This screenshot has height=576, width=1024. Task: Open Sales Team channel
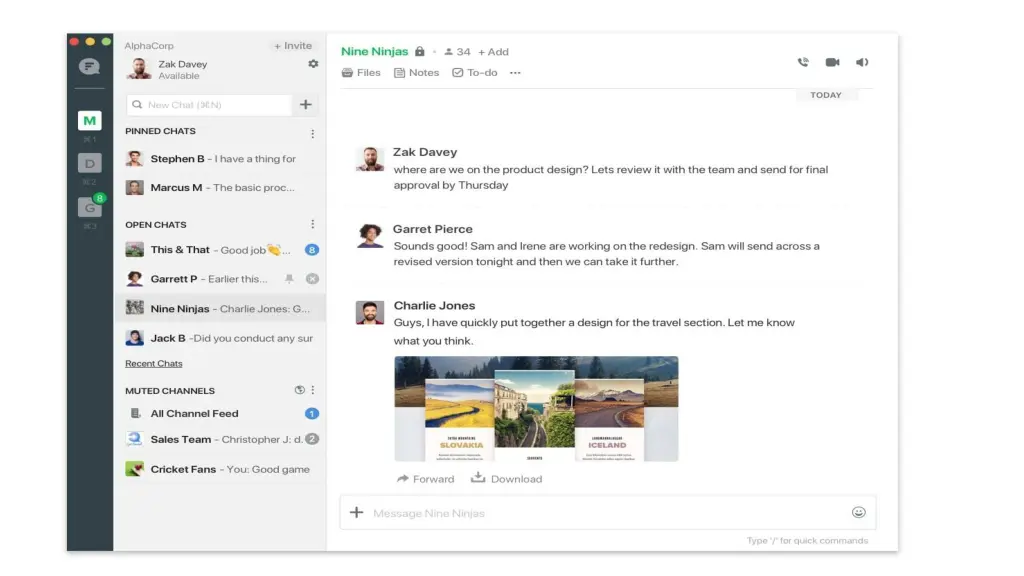click(x=221, y=440)
